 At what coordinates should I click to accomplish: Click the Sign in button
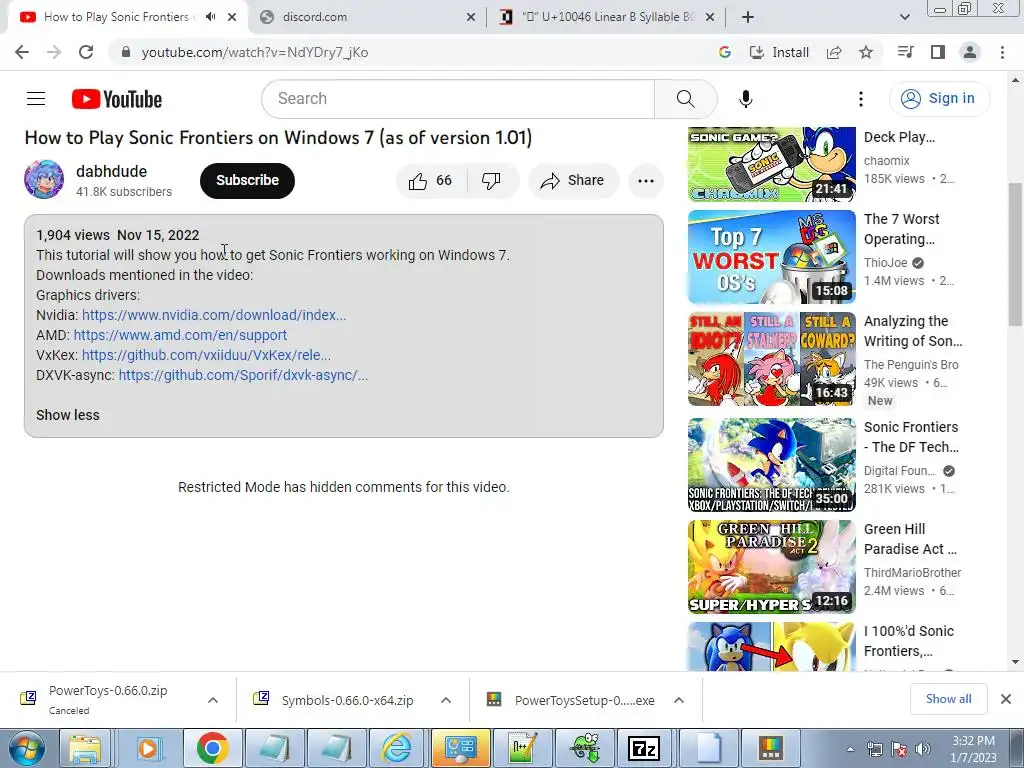(x=939, y=99)
